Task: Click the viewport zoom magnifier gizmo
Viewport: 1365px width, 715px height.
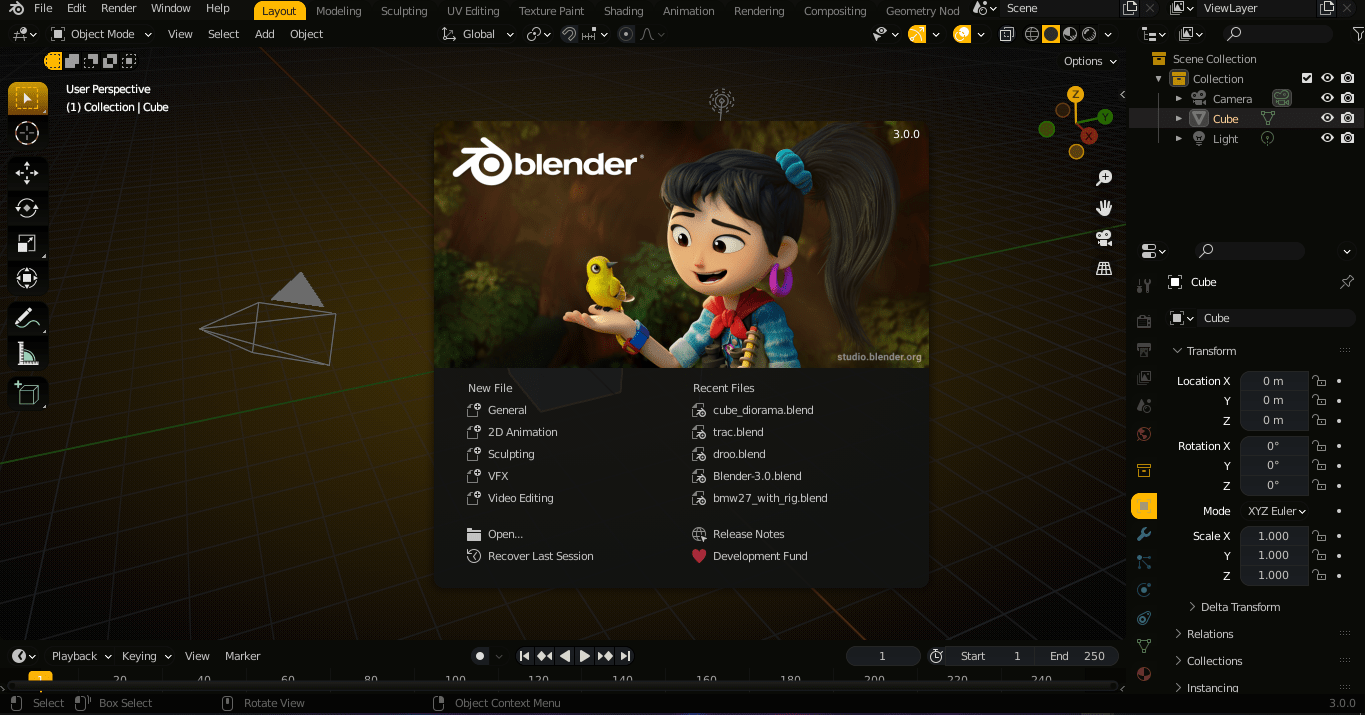Action: [x=1104, y=178]
